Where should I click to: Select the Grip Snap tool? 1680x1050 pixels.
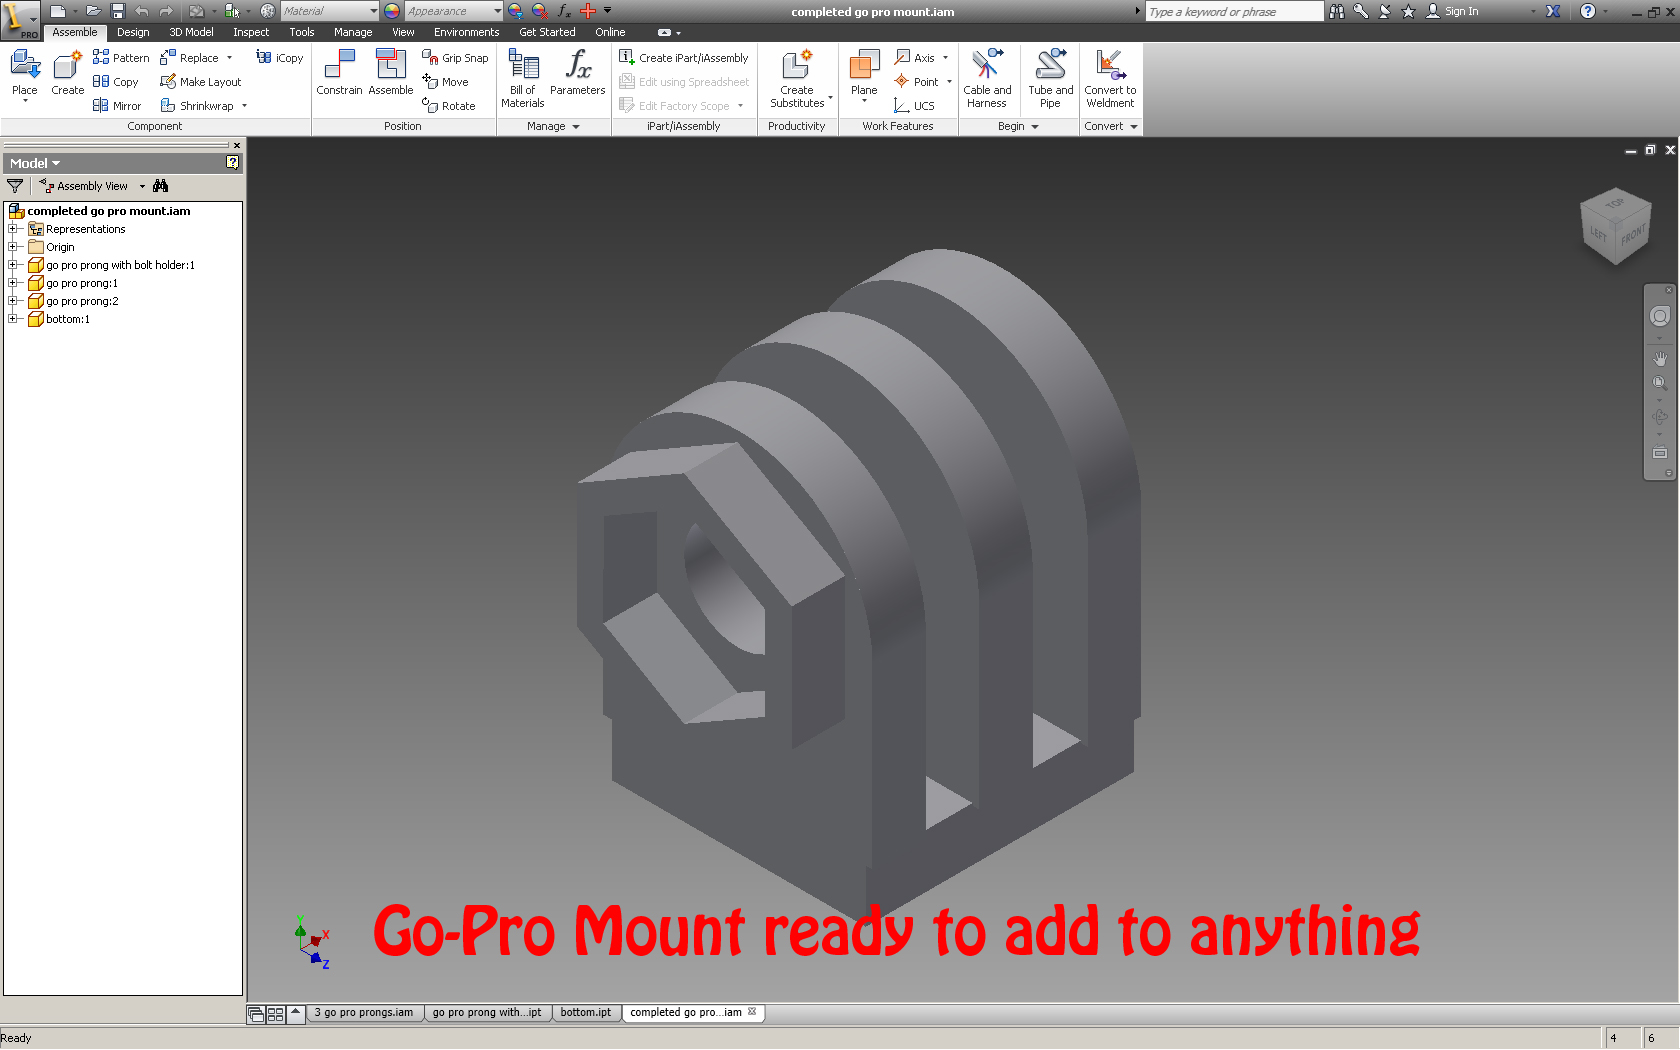(x=455, y=58)
